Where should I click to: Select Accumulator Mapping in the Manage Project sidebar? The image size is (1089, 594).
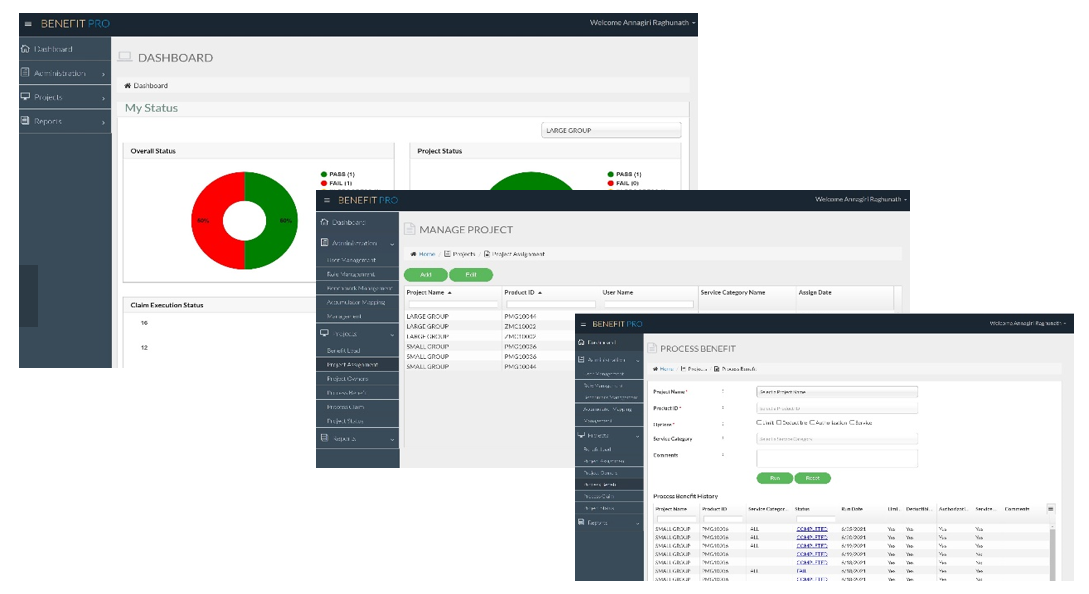pyautogui.click(x=356, y=302)
